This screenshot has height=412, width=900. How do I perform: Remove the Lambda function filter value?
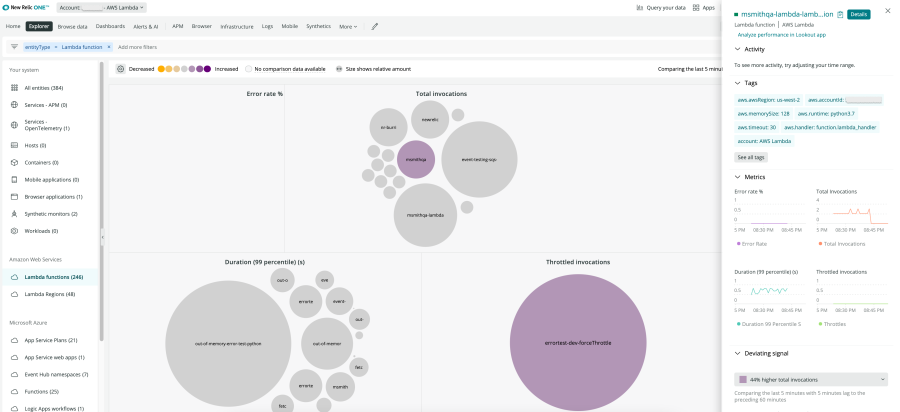click(109, 47)
